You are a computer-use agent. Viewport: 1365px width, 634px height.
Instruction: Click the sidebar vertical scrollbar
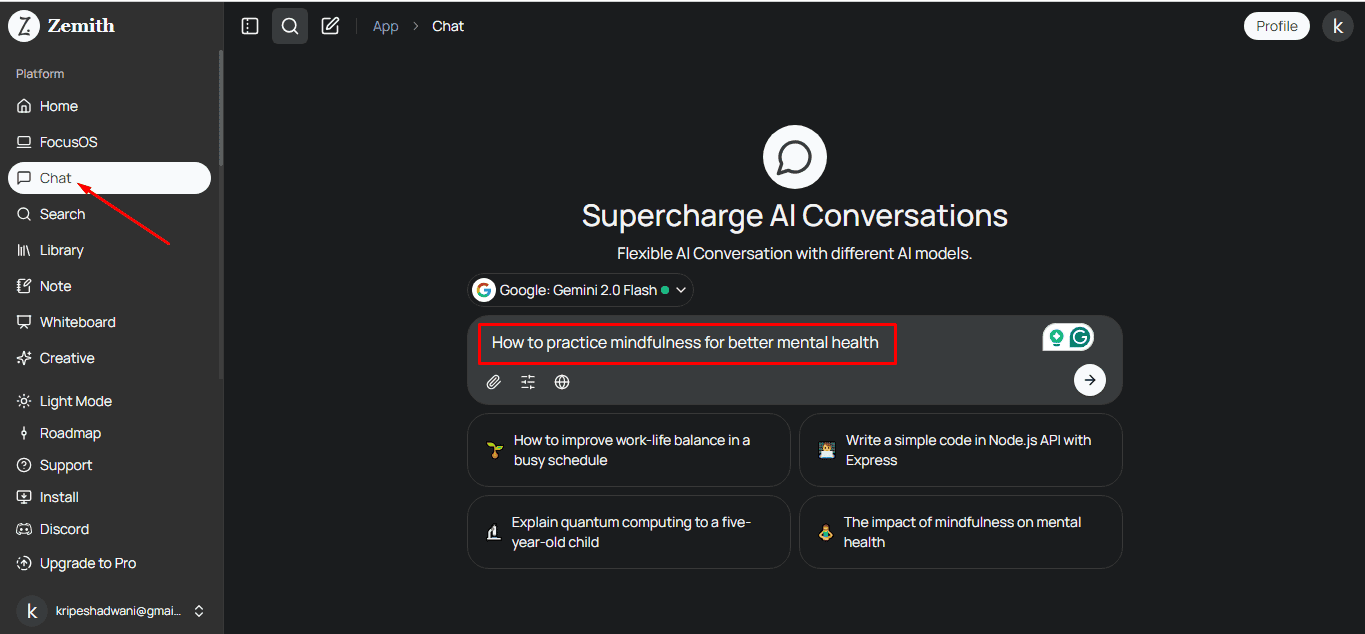pyautogui.click(x=221, y=110)
